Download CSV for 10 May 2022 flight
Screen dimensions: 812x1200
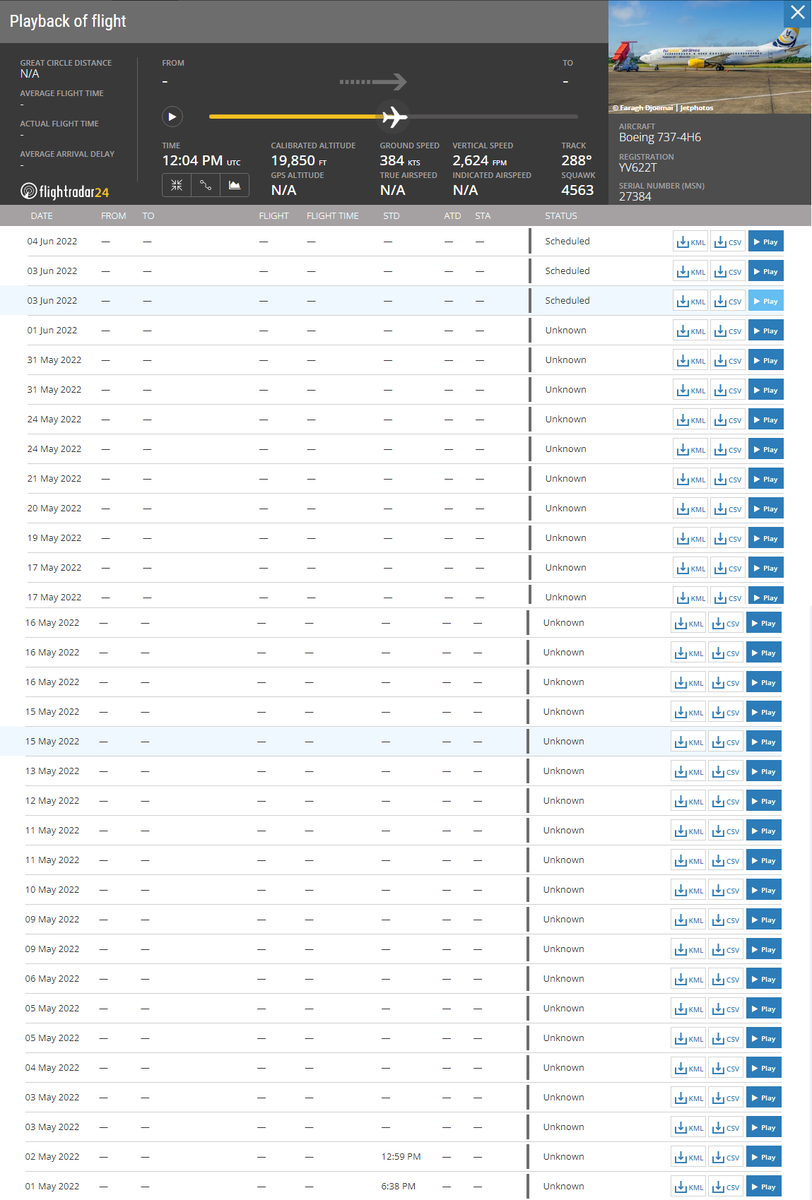(726, 890)
